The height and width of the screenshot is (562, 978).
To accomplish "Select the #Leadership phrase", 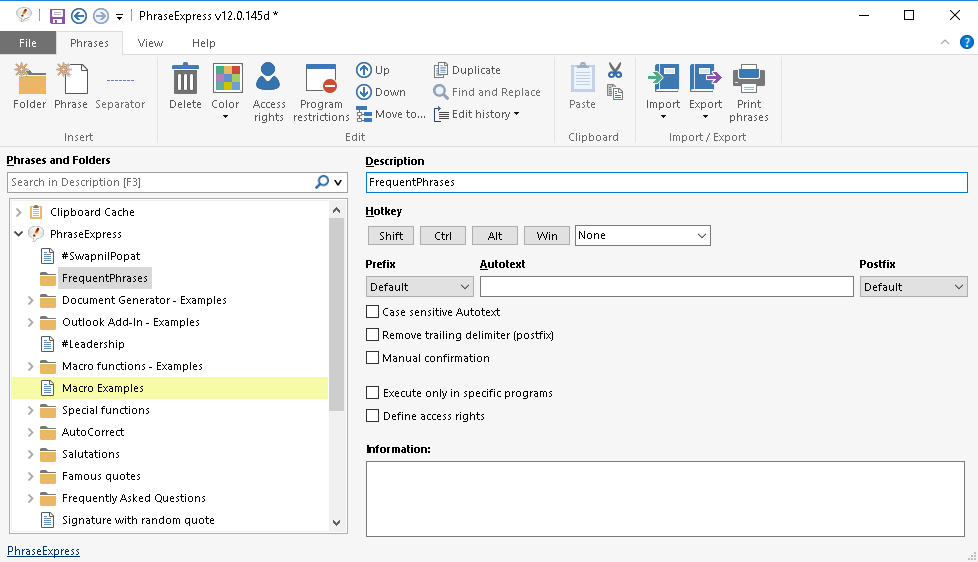I will [93, 344].
